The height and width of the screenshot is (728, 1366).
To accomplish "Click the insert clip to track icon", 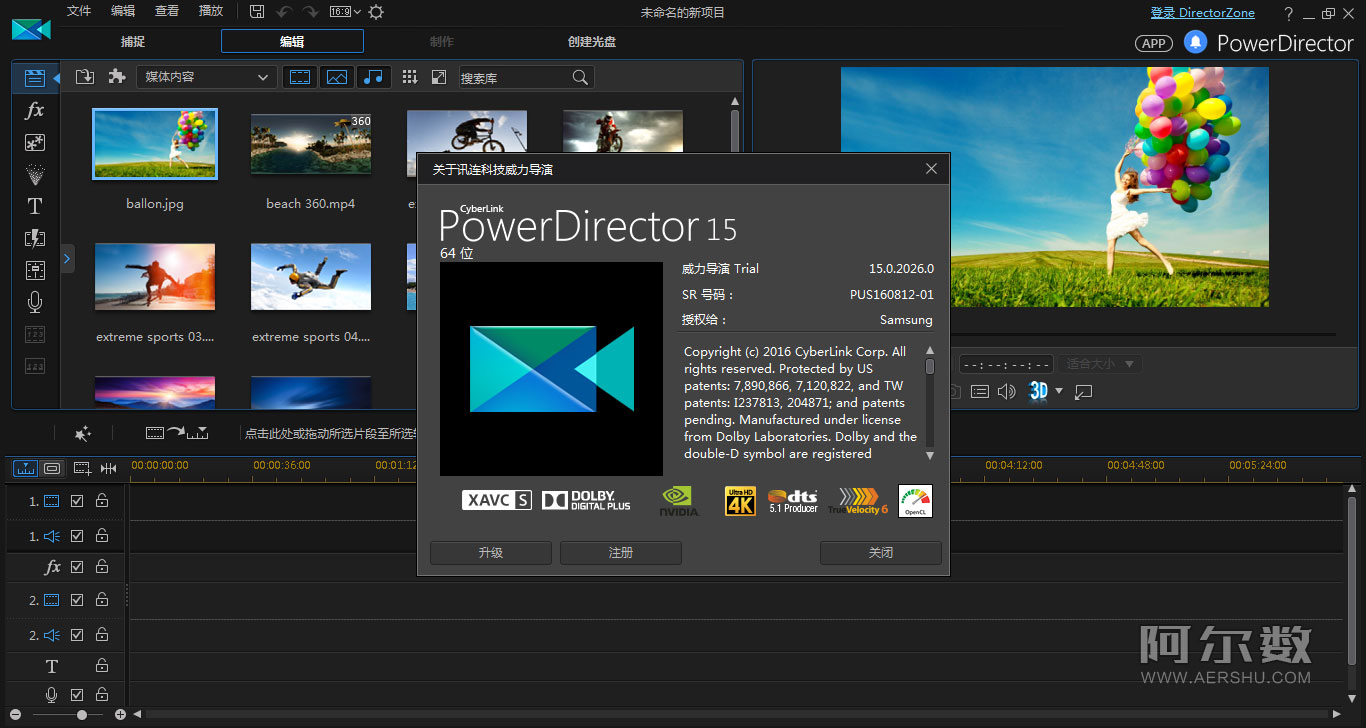I will (x=177, y=433).
